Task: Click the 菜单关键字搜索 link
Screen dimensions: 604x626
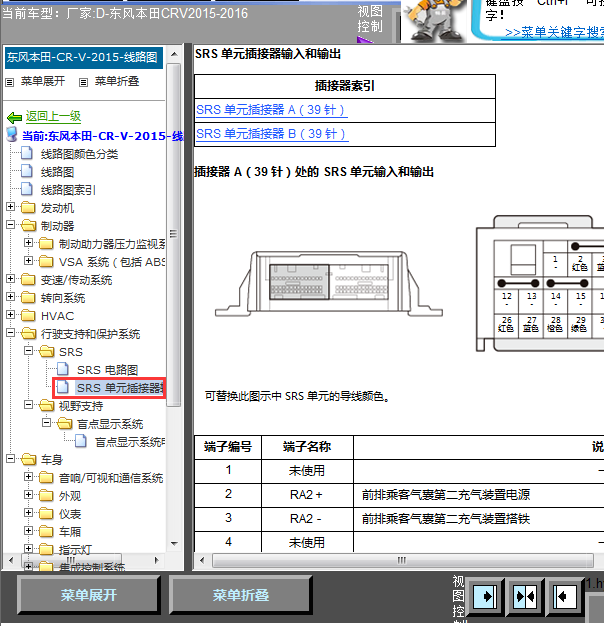Action: [555, 32]
